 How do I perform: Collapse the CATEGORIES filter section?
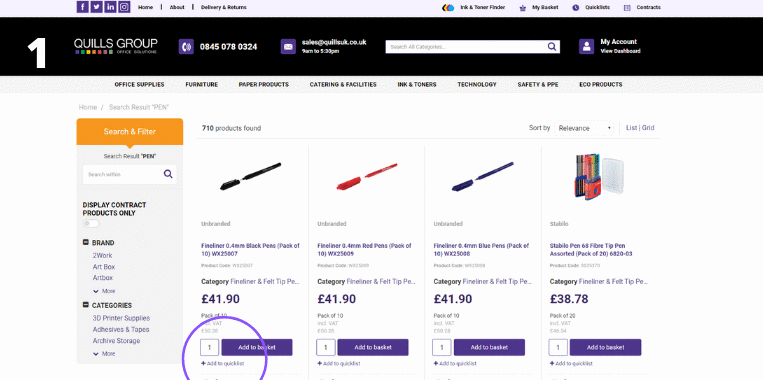click(86, 305)
